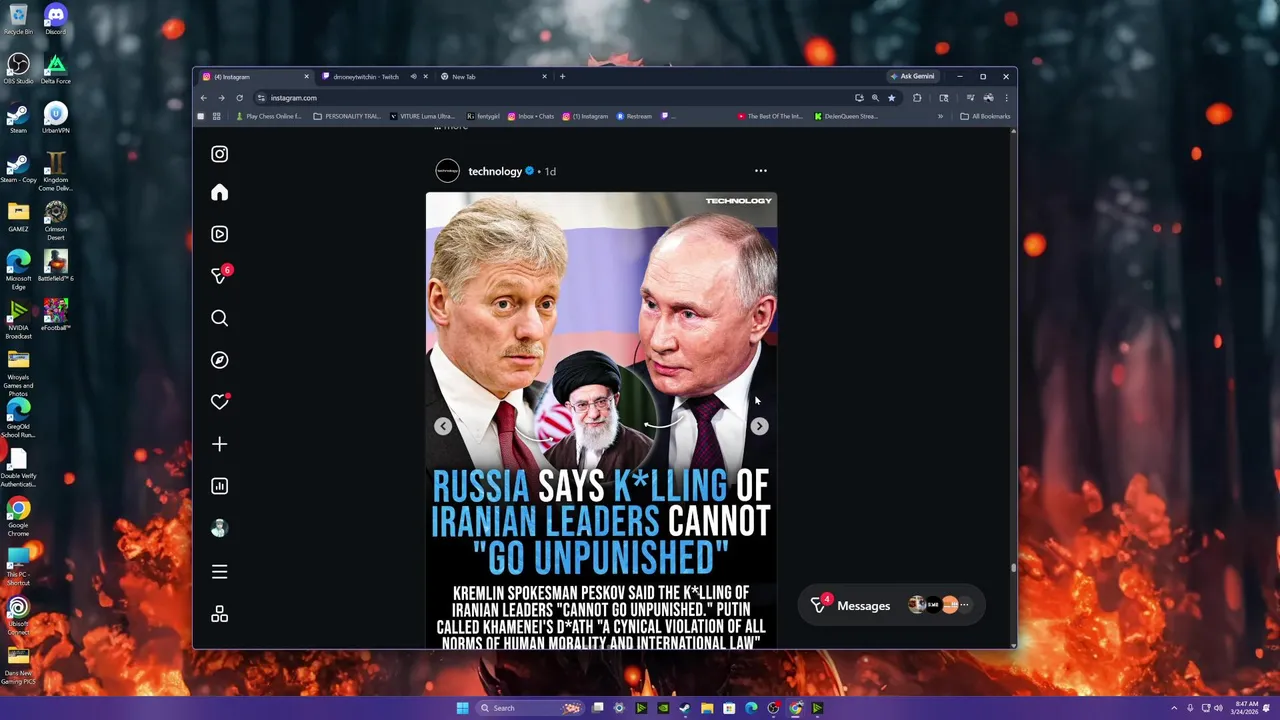The image size is (1280, 720).
Task: Open All Bookmarks folder
Action: 985,116
